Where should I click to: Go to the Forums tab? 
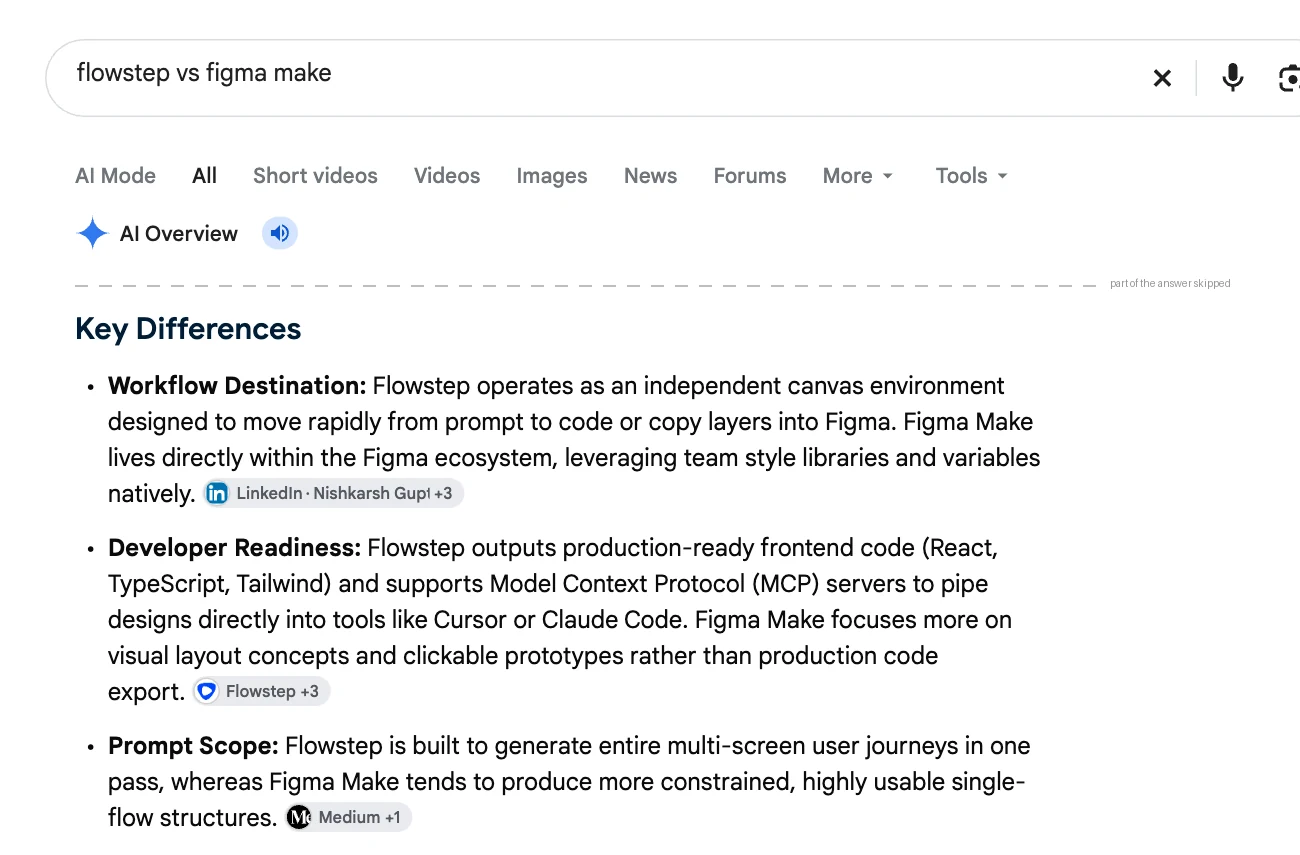coord(750,176)
